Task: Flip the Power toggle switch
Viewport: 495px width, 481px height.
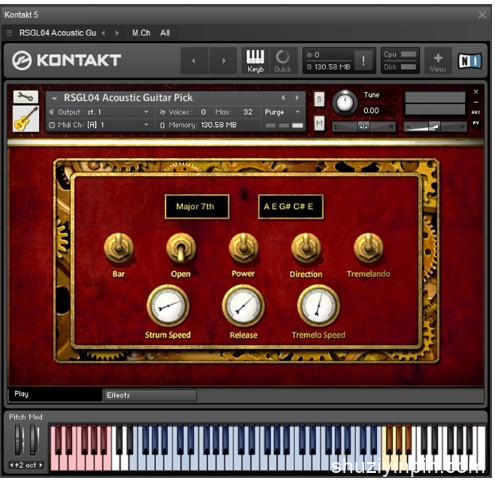Action: [243, 248]
